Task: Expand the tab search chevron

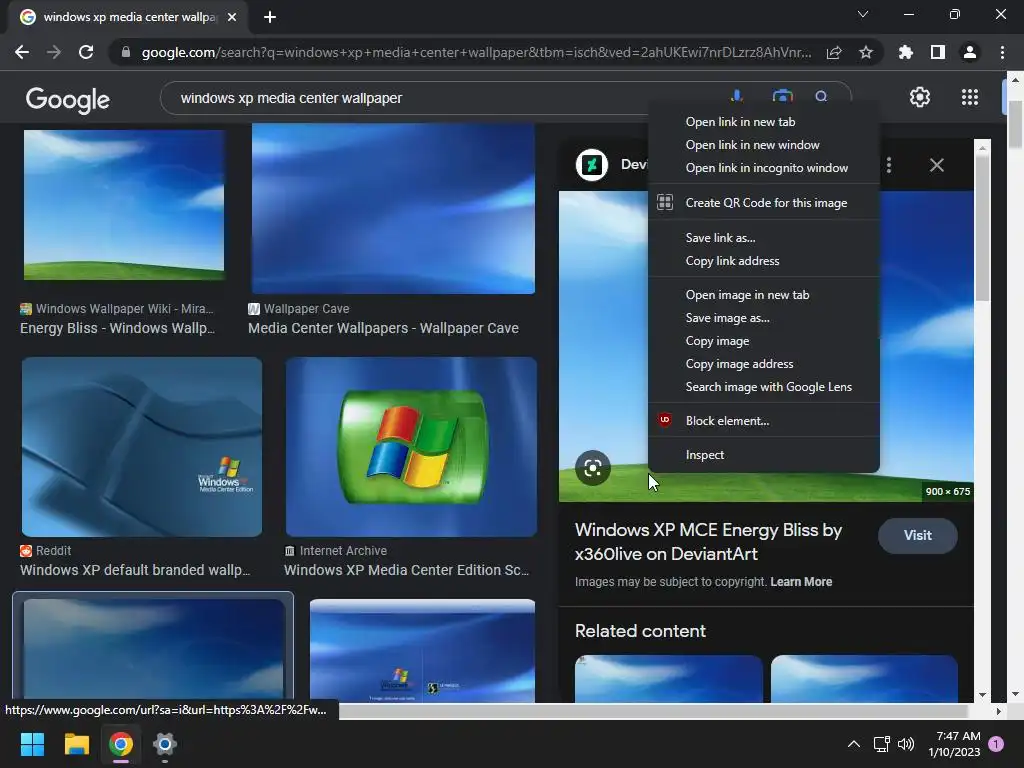Action: [863, 14]
